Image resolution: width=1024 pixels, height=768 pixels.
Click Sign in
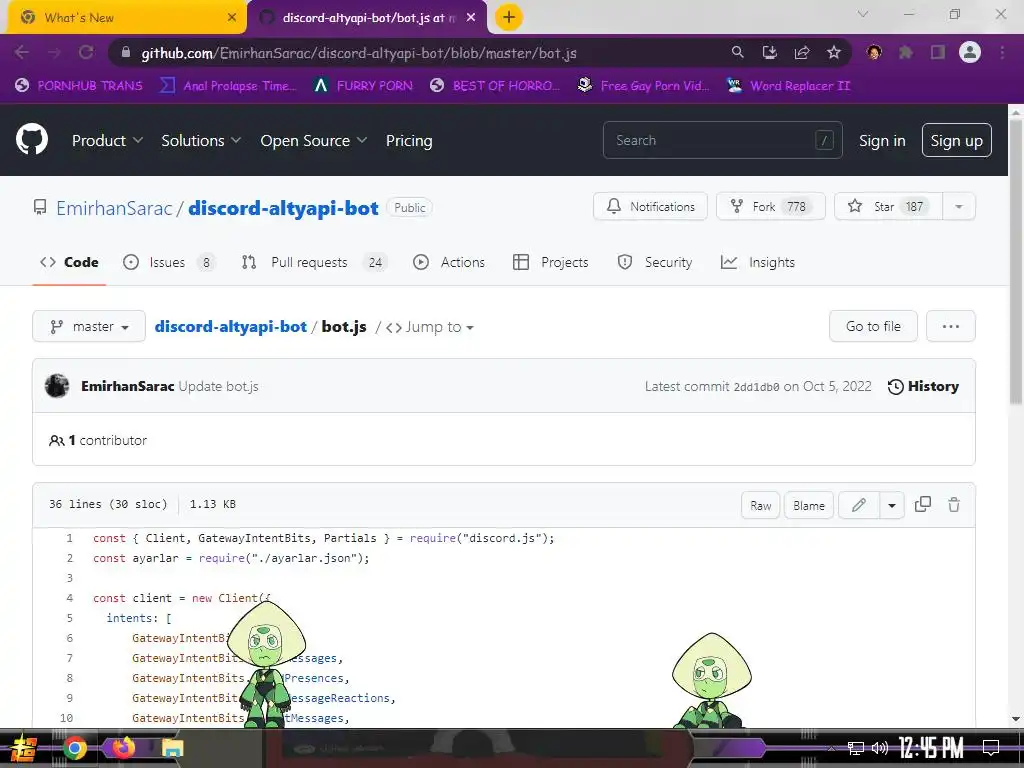pos(882,140)
